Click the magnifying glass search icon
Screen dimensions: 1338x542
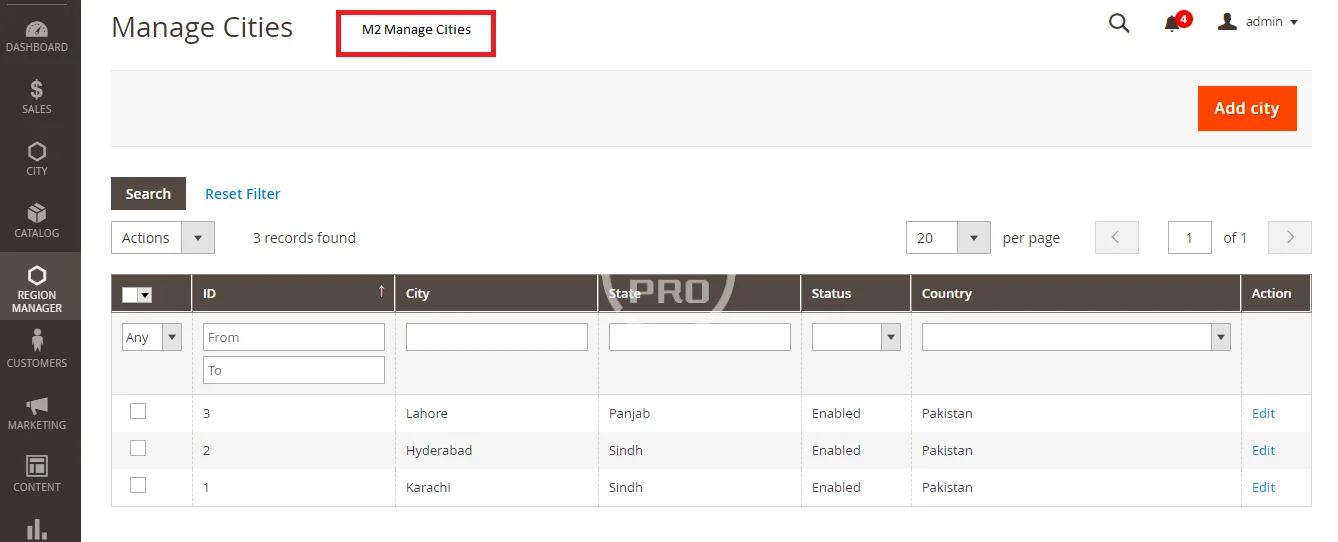(x=1119, y=23)
